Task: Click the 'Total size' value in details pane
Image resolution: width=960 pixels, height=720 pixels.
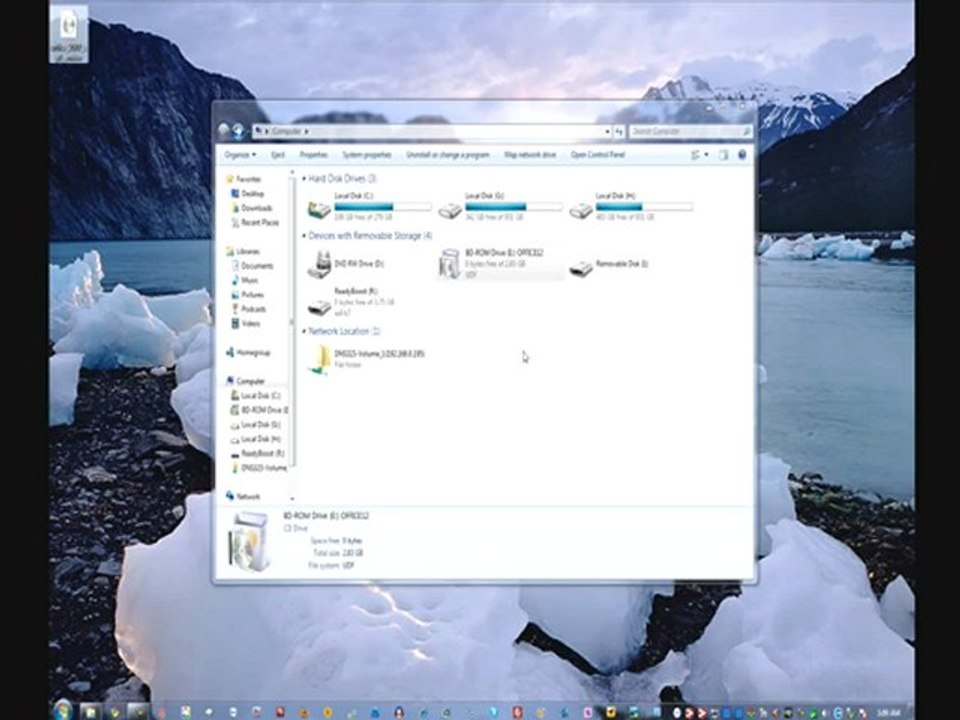Action: (x=353, y=553)
